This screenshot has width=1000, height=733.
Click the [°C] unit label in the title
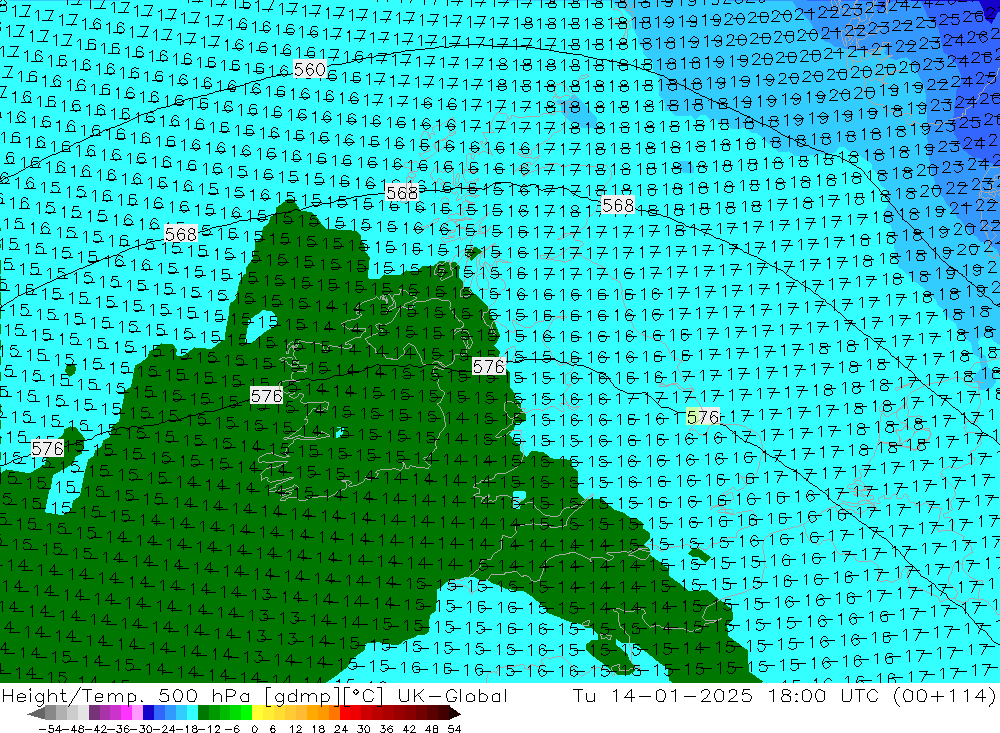364,697
